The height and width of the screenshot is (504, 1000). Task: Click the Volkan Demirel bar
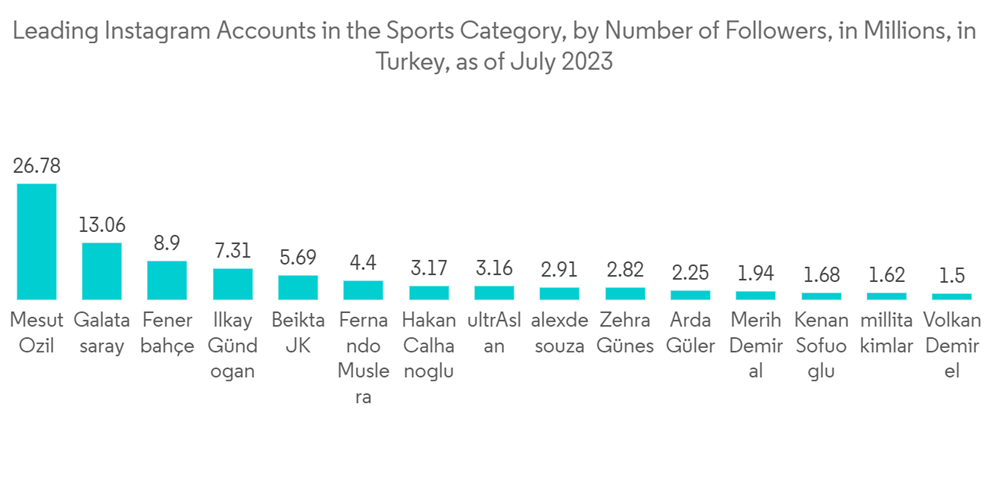click(951, 296)
